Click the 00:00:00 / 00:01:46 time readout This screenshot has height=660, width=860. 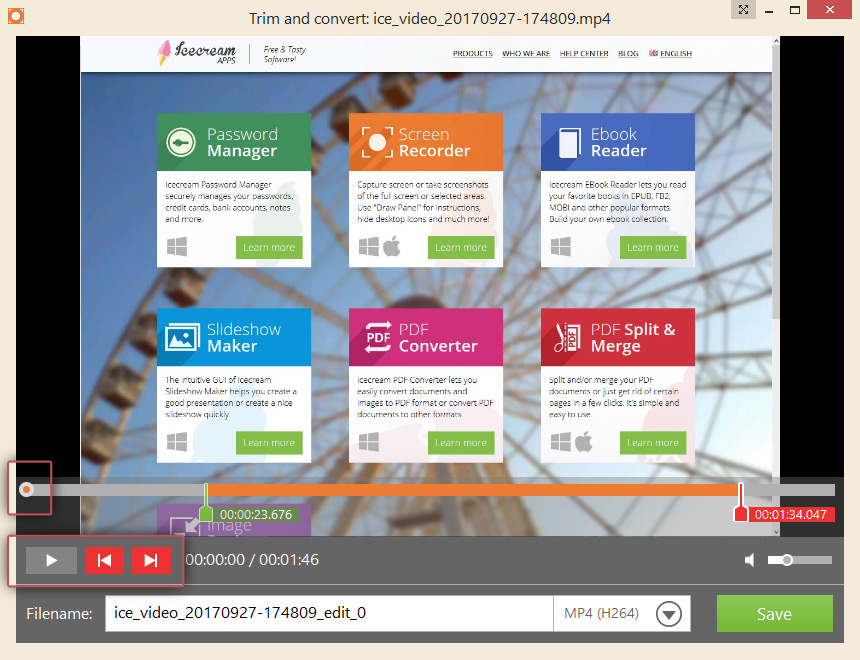click(x=252, y=560)
